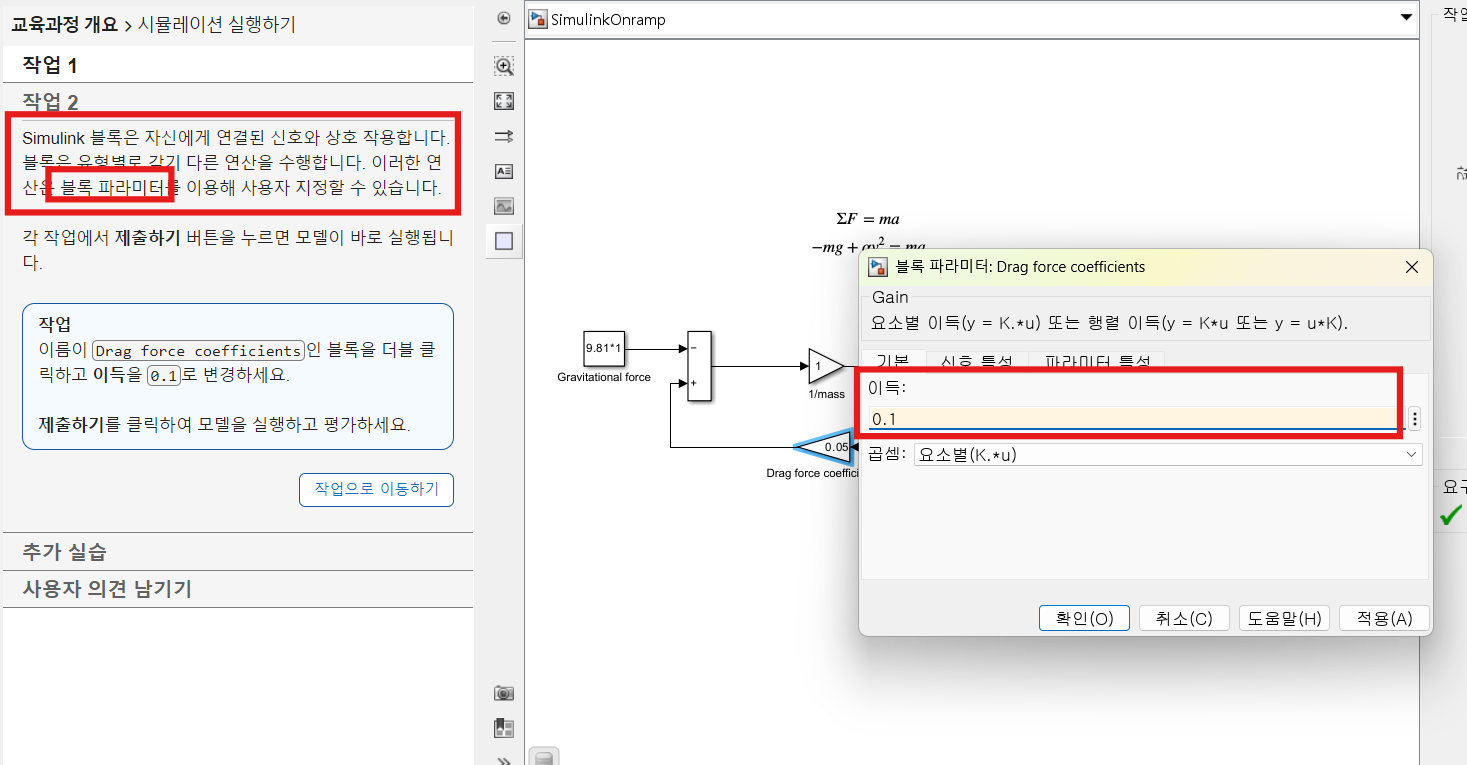Switch to the 파라미터 특성 tab
The width and height of the screenshot is (1467, 765).
1098,361
